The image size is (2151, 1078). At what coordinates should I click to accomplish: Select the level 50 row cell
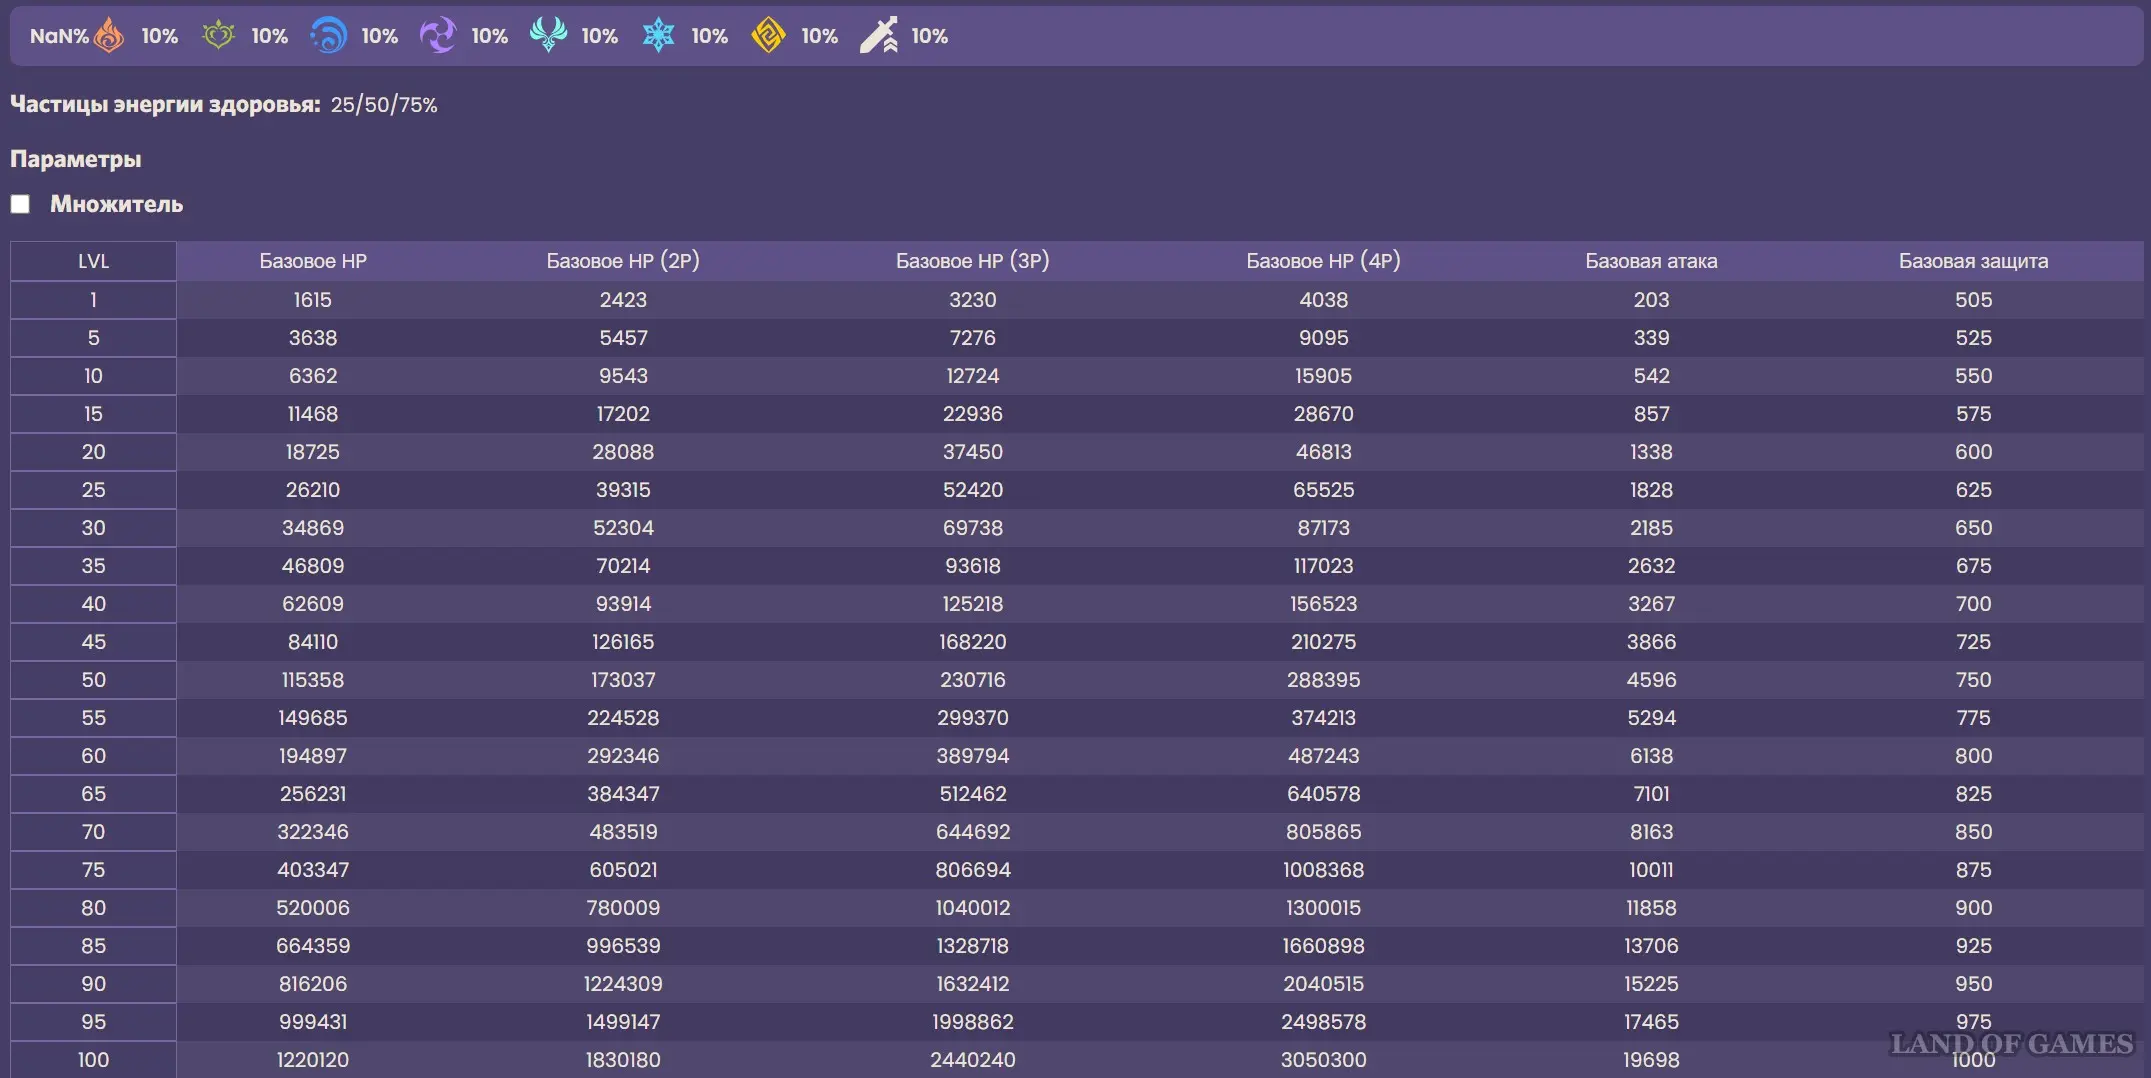coord(93,680)
